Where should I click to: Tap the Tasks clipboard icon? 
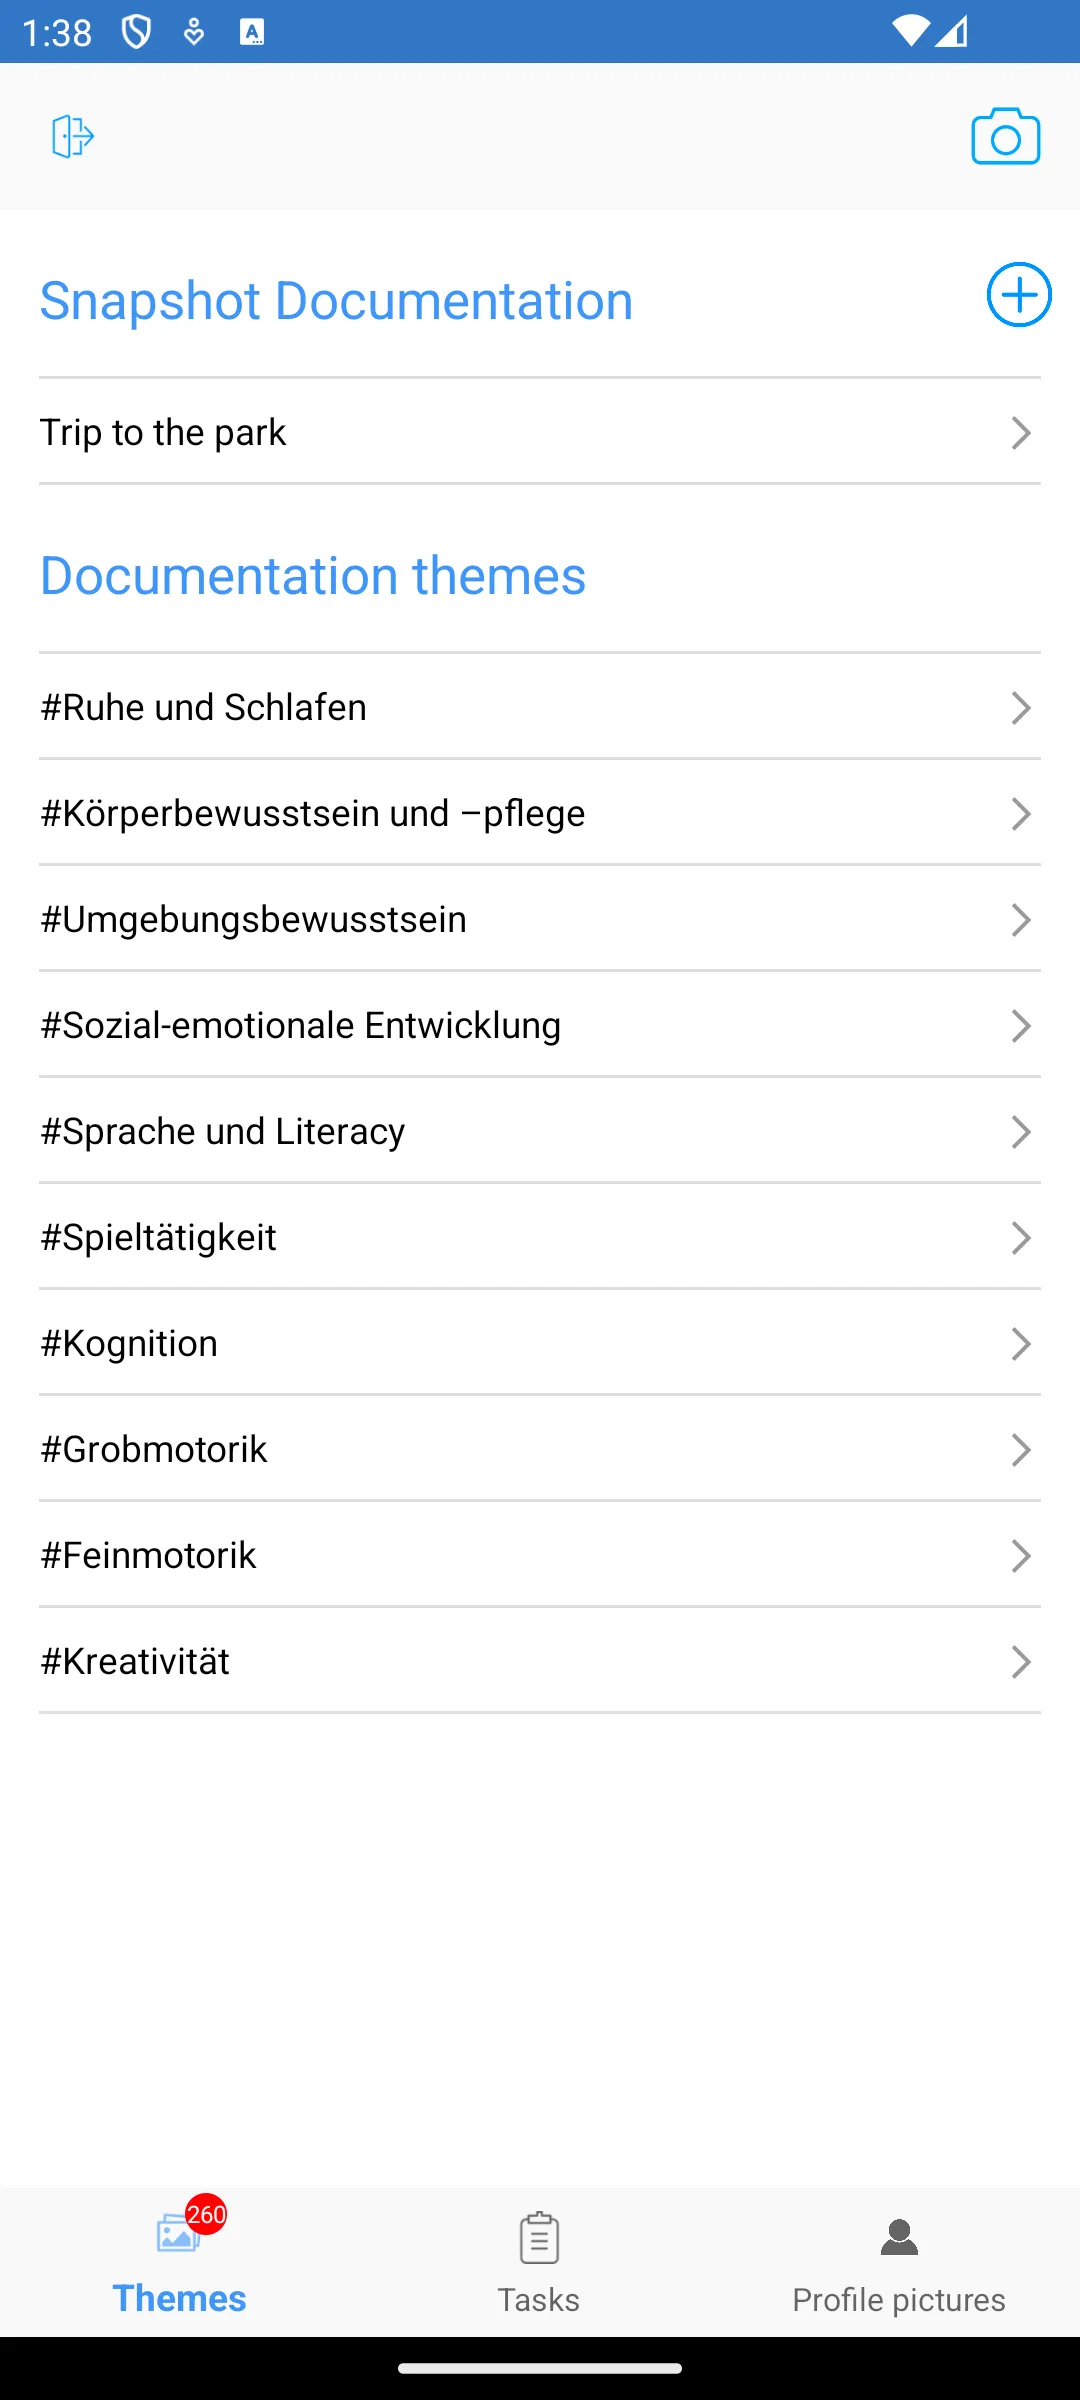pyautogui.click(x=539, y=2237)
